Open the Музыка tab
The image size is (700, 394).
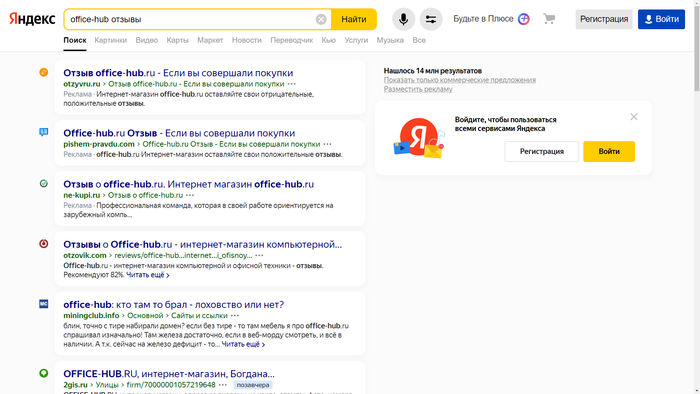point(390,40)
